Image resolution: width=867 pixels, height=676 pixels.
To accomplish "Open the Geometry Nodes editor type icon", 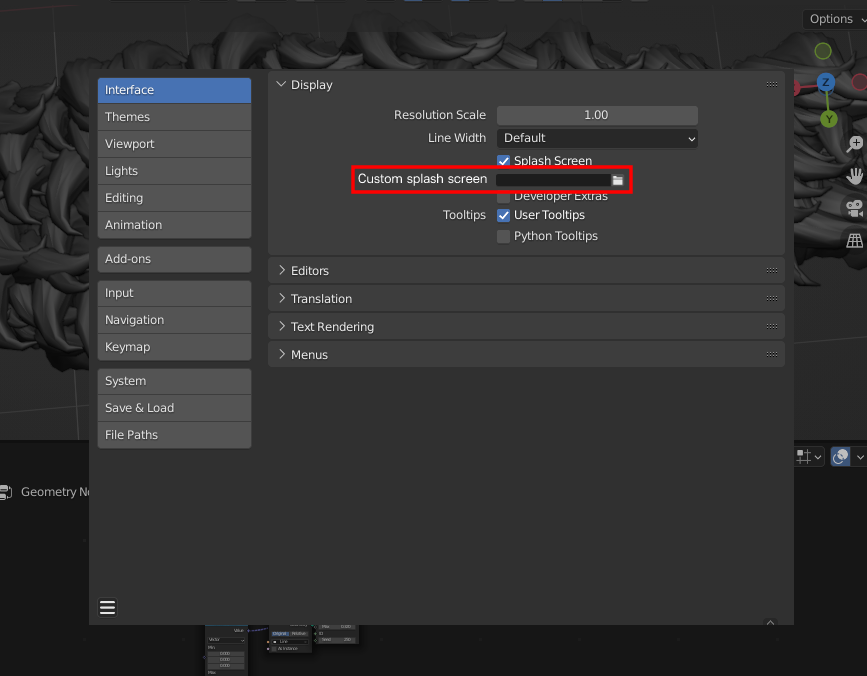I will coord(6,492).
